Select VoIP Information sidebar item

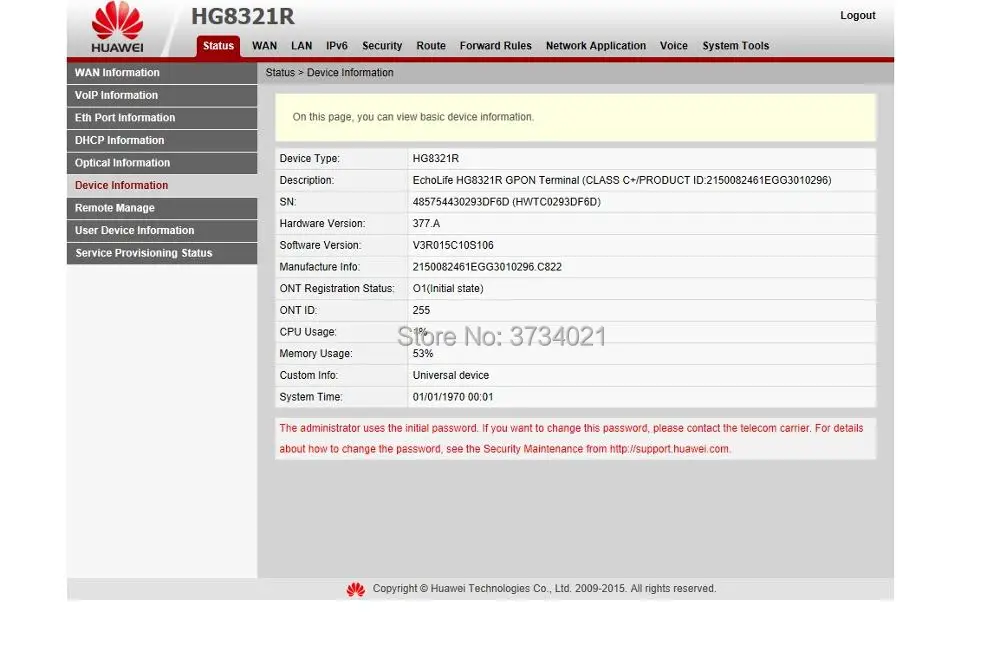coord(162,95)
